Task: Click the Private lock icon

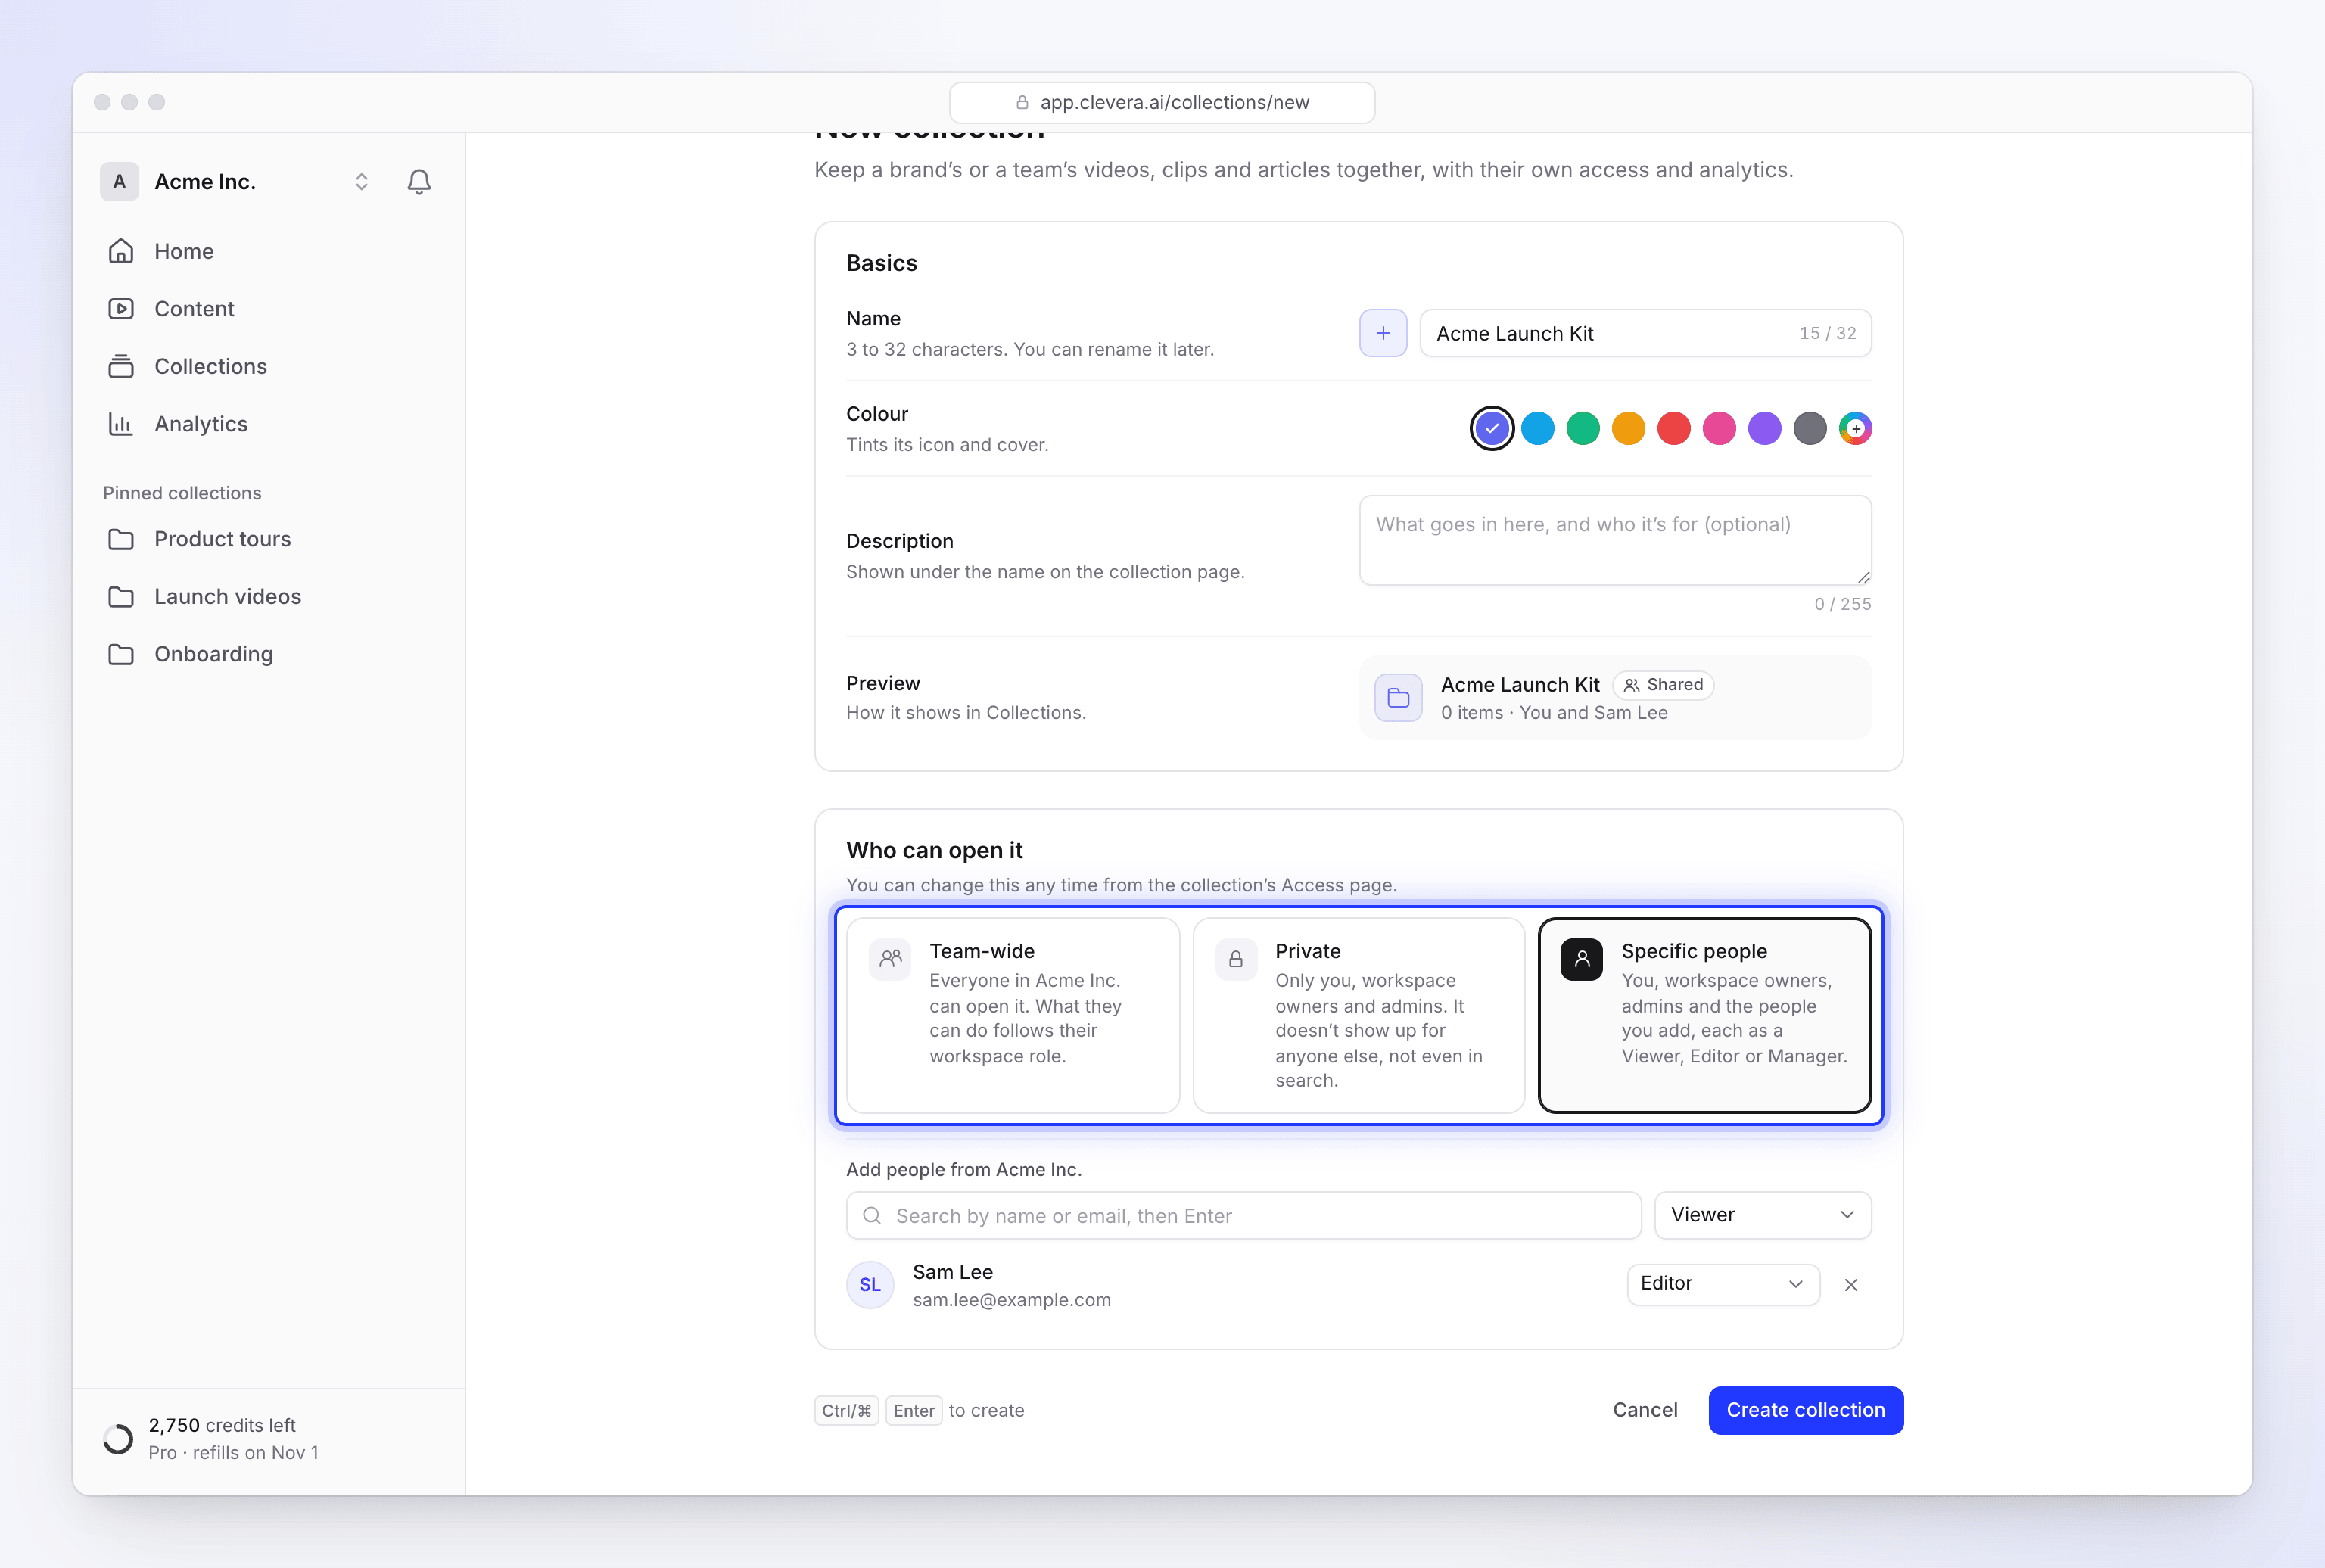Action: coord(1236,959)
